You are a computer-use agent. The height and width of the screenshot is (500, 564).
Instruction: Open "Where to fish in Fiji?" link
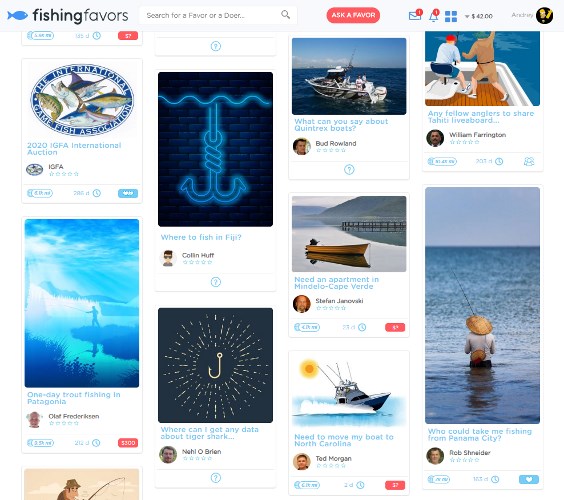(201, 237)
